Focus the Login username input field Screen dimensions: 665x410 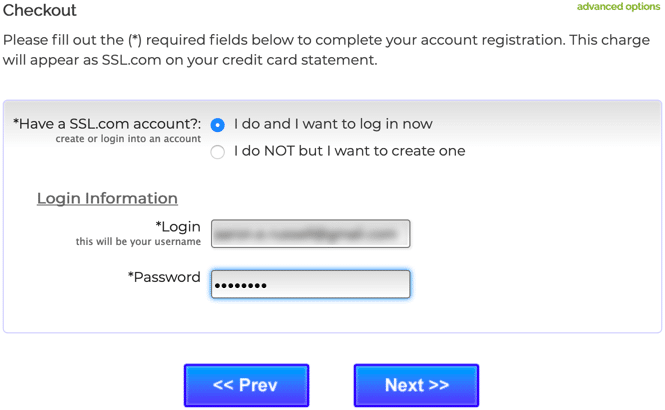310,234
